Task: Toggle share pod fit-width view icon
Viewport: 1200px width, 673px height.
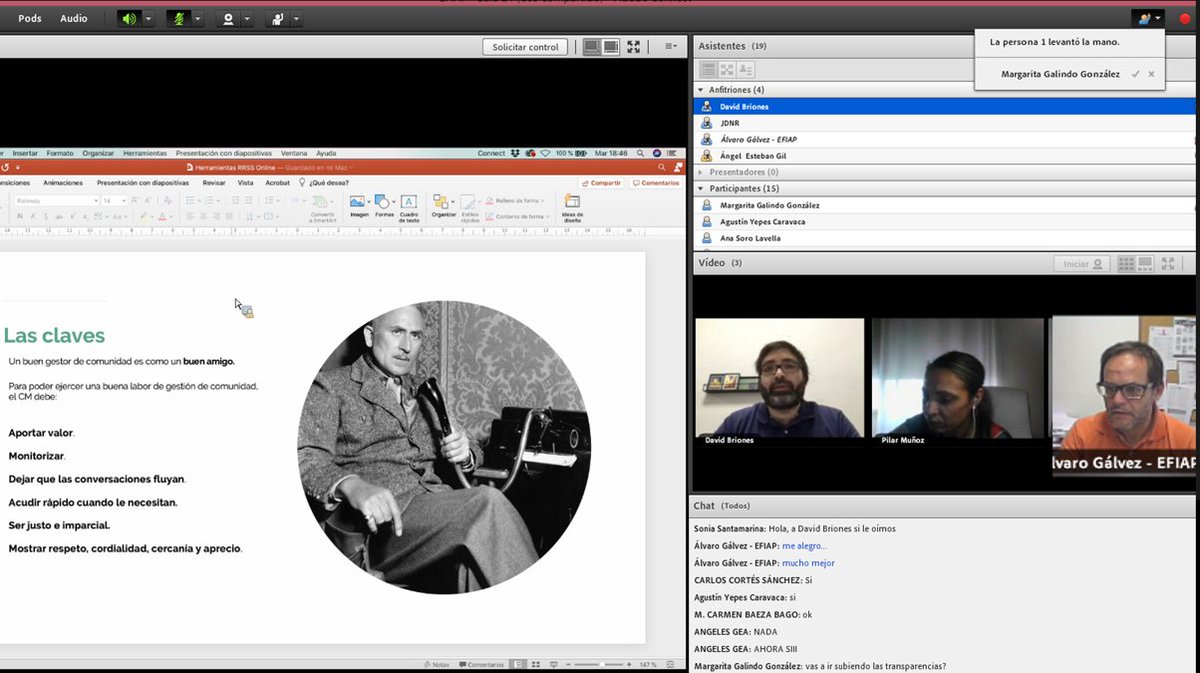Action: click(592, 47)
